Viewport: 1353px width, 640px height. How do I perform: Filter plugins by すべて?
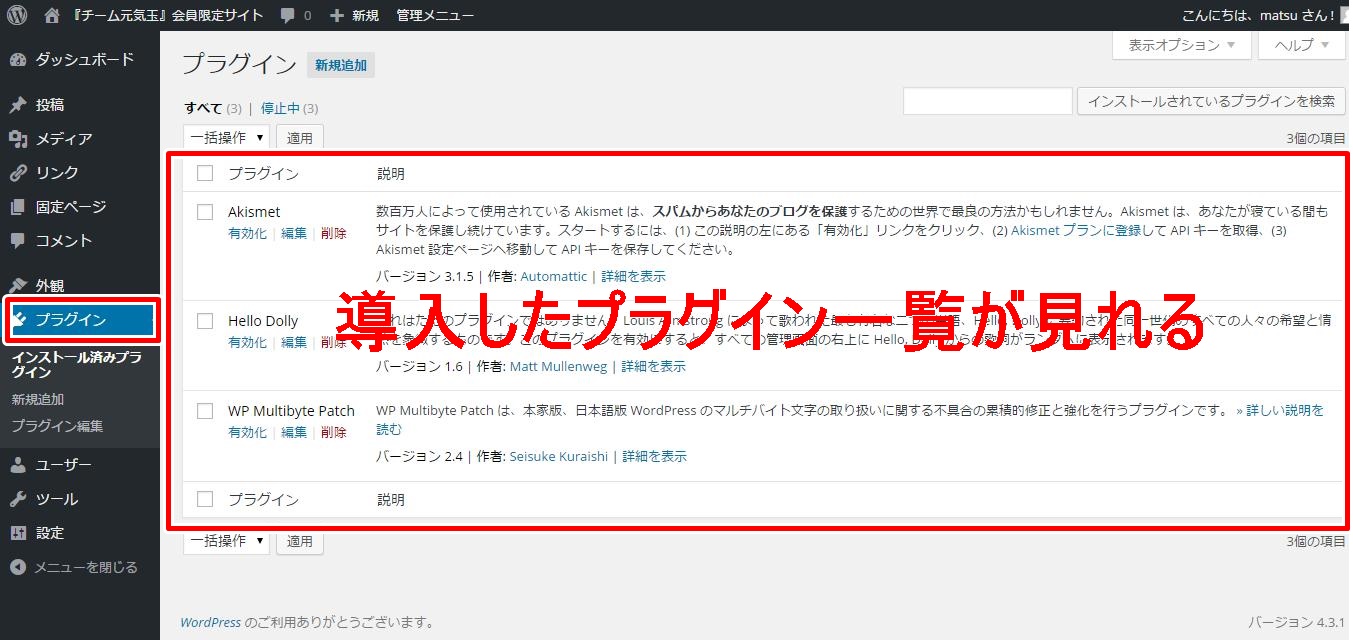click(x=203, y=108)
